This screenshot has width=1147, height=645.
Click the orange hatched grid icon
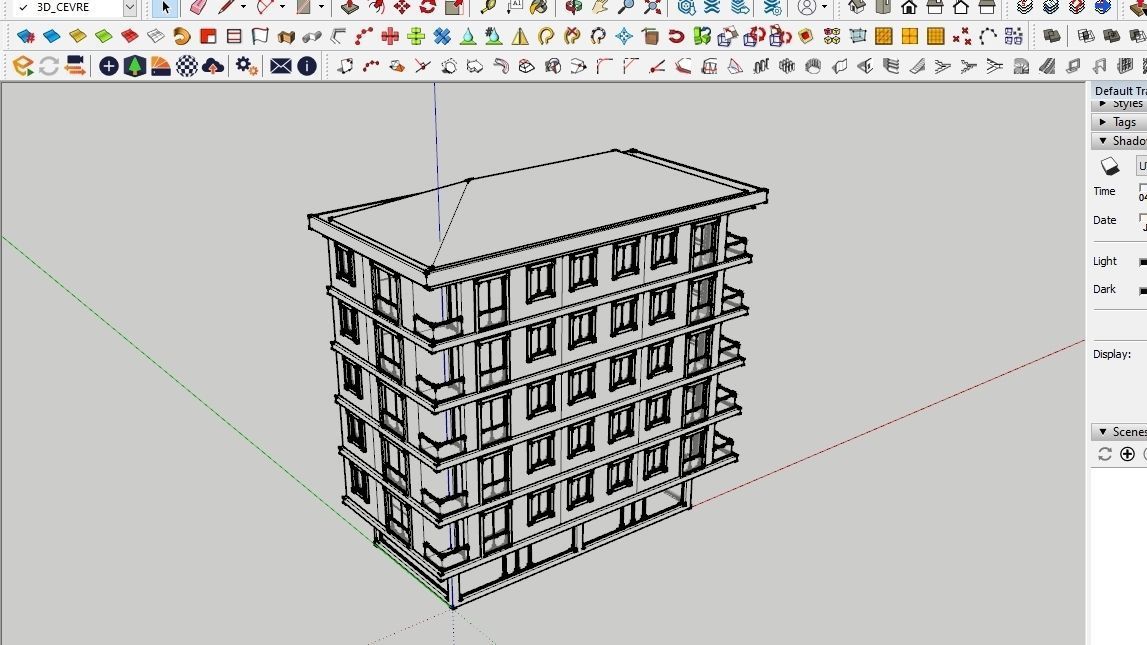(884, 36)
